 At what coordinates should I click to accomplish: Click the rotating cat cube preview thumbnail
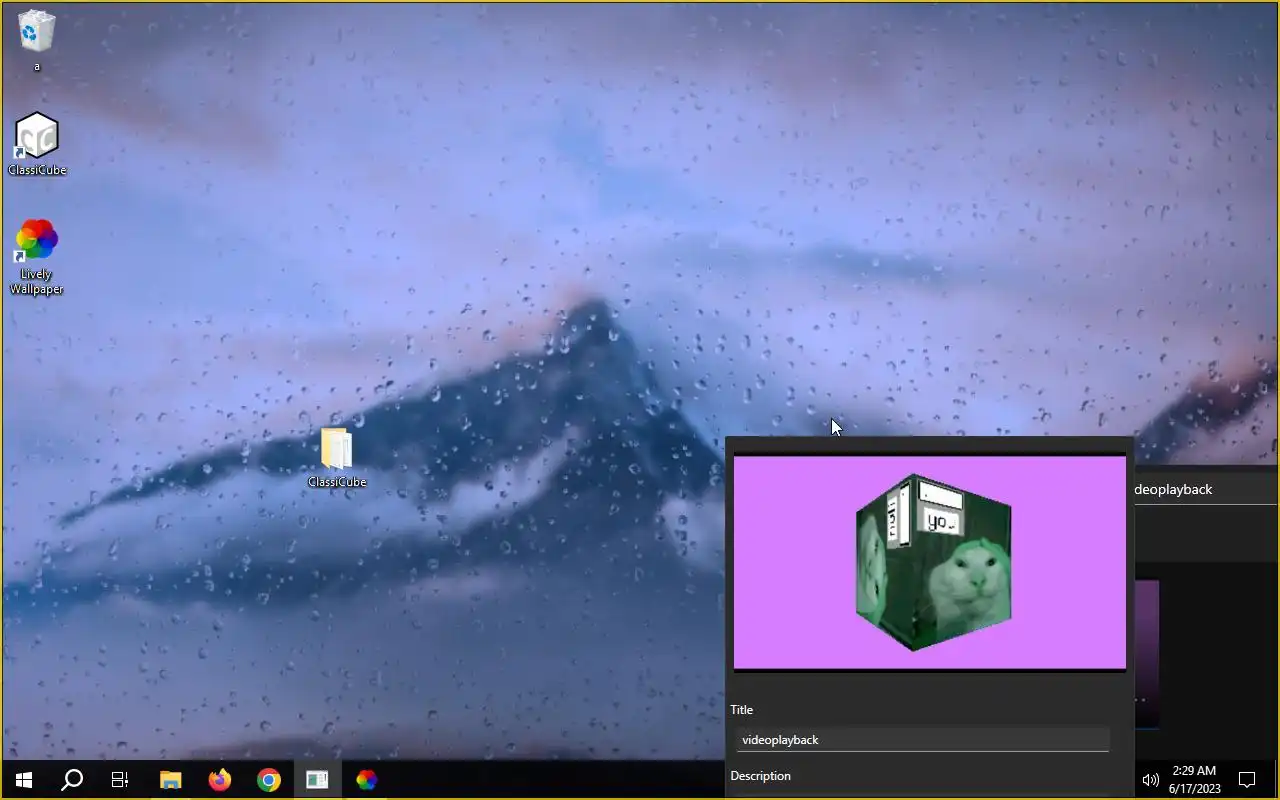(x=930, y=562)
